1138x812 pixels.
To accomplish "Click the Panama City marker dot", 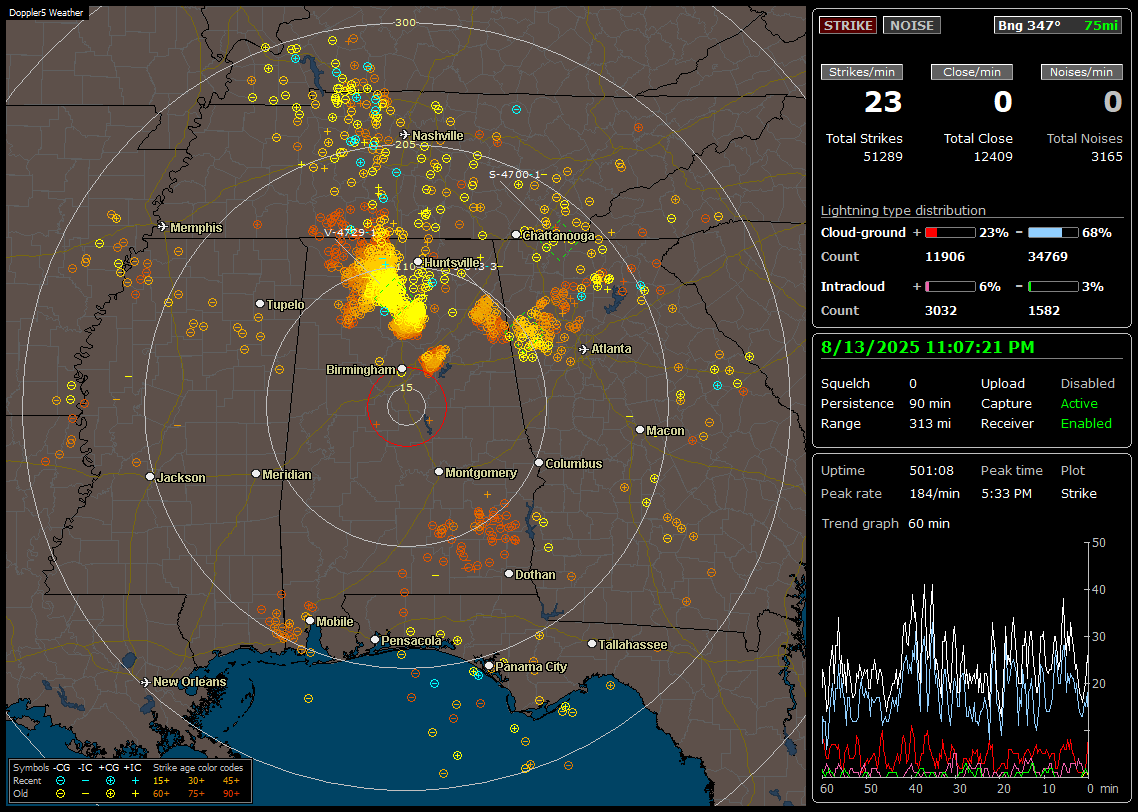I will [489, 665].
